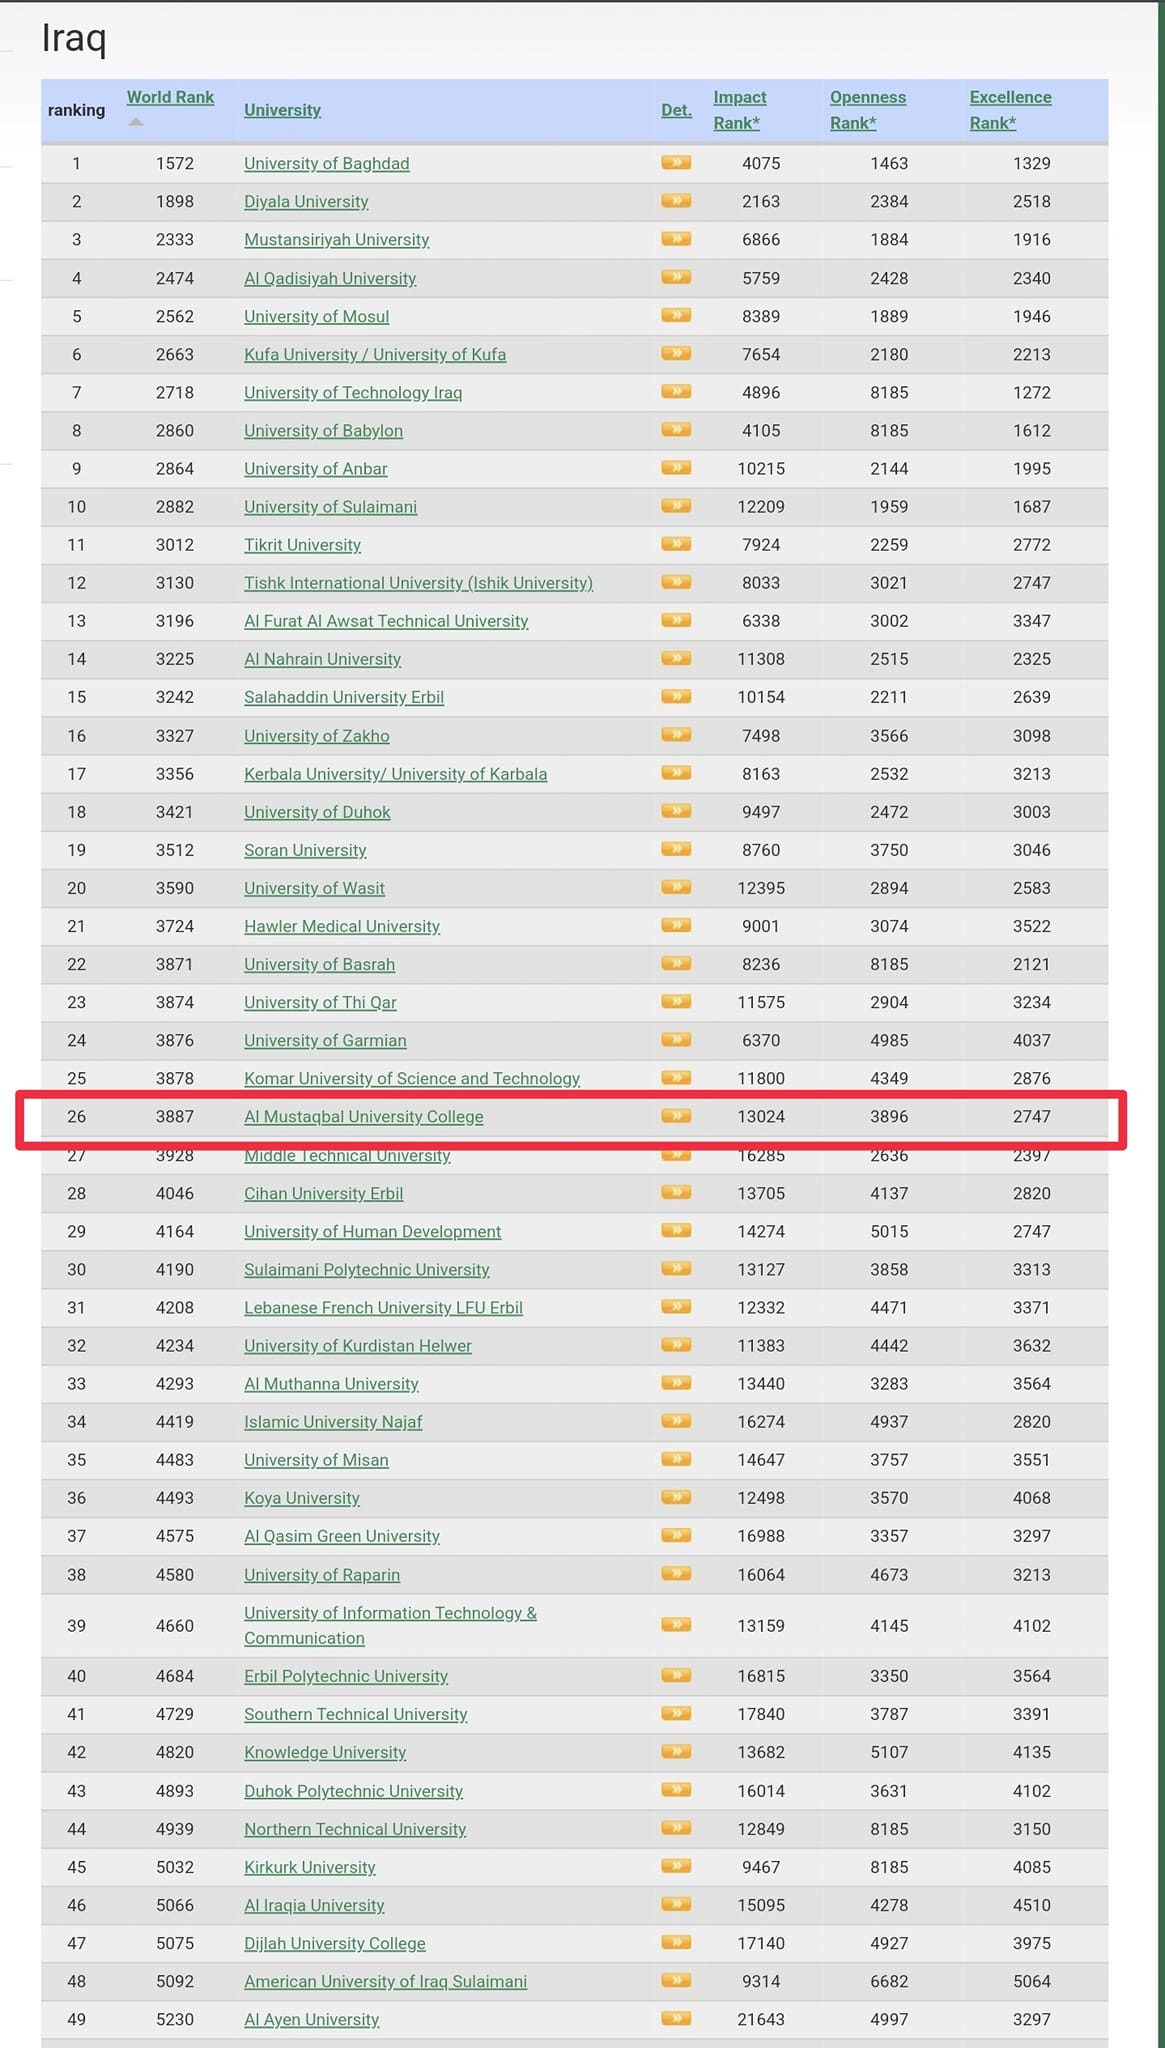Sort by Excellence Rank column header
This screenshot has height=2048, width=1165.
1010,110
